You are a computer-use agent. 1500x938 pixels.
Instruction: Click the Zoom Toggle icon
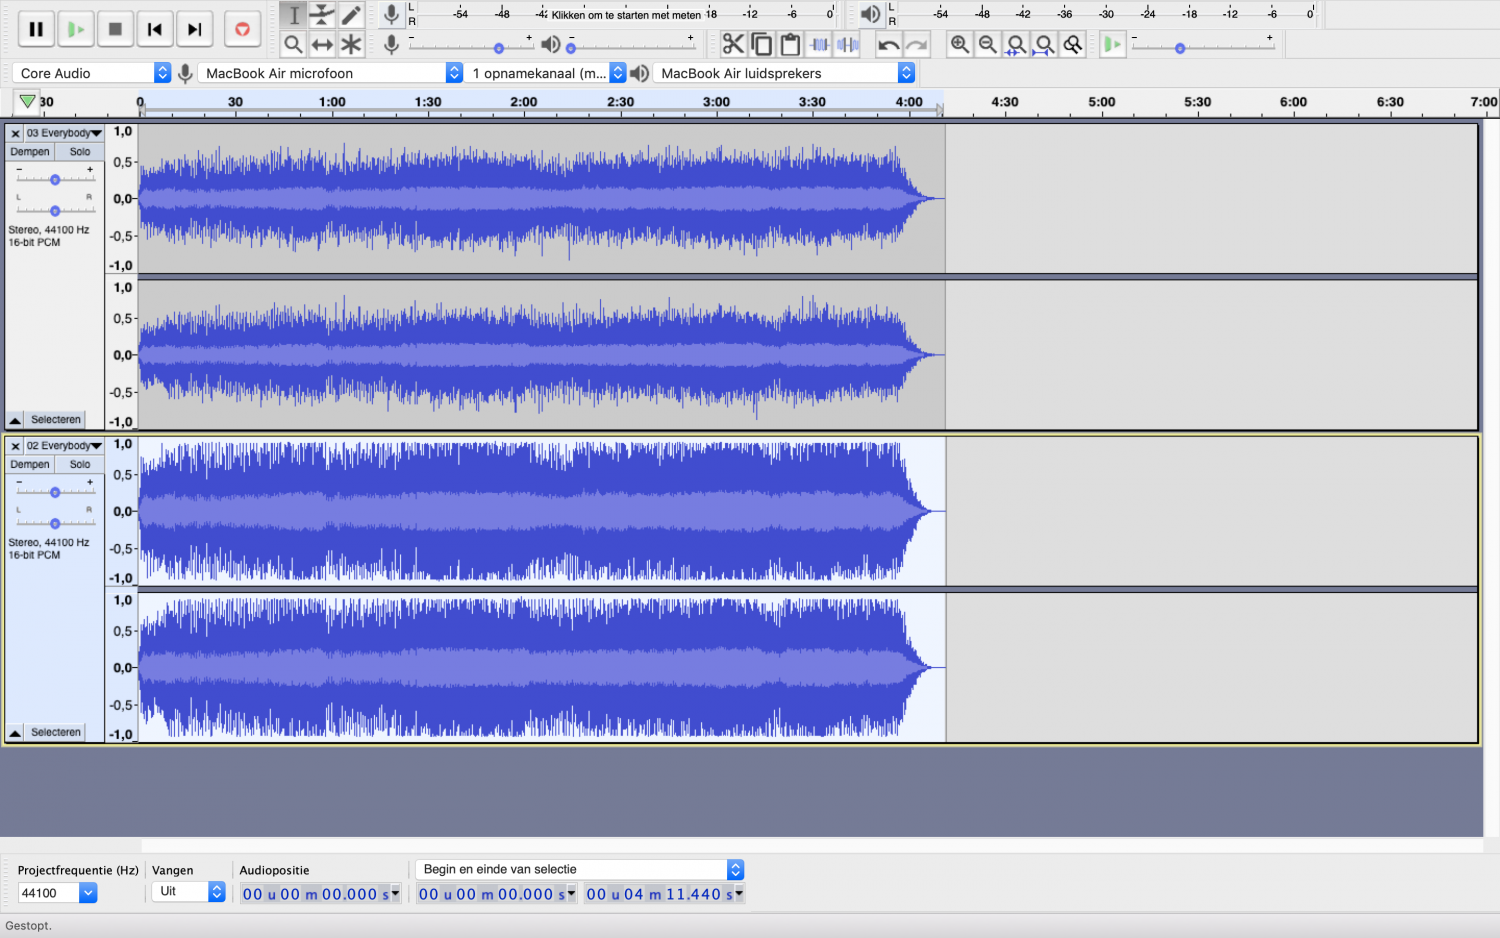[1073, 44]
